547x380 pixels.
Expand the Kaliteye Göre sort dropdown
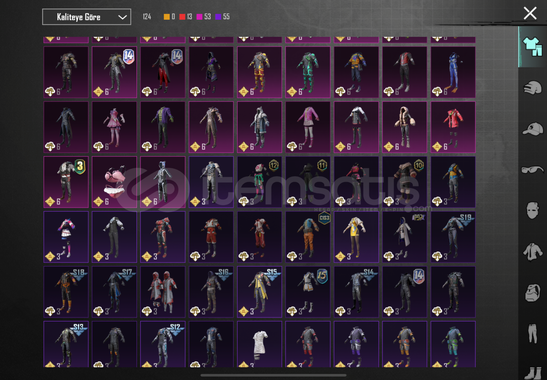[x=87, y=17]
